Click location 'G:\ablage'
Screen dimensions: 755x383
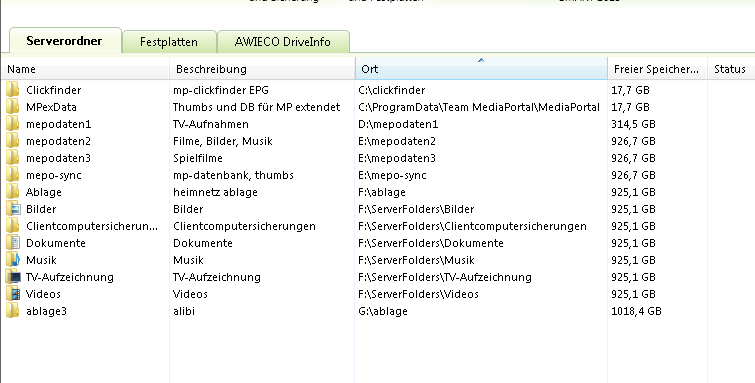click(383, 311)
